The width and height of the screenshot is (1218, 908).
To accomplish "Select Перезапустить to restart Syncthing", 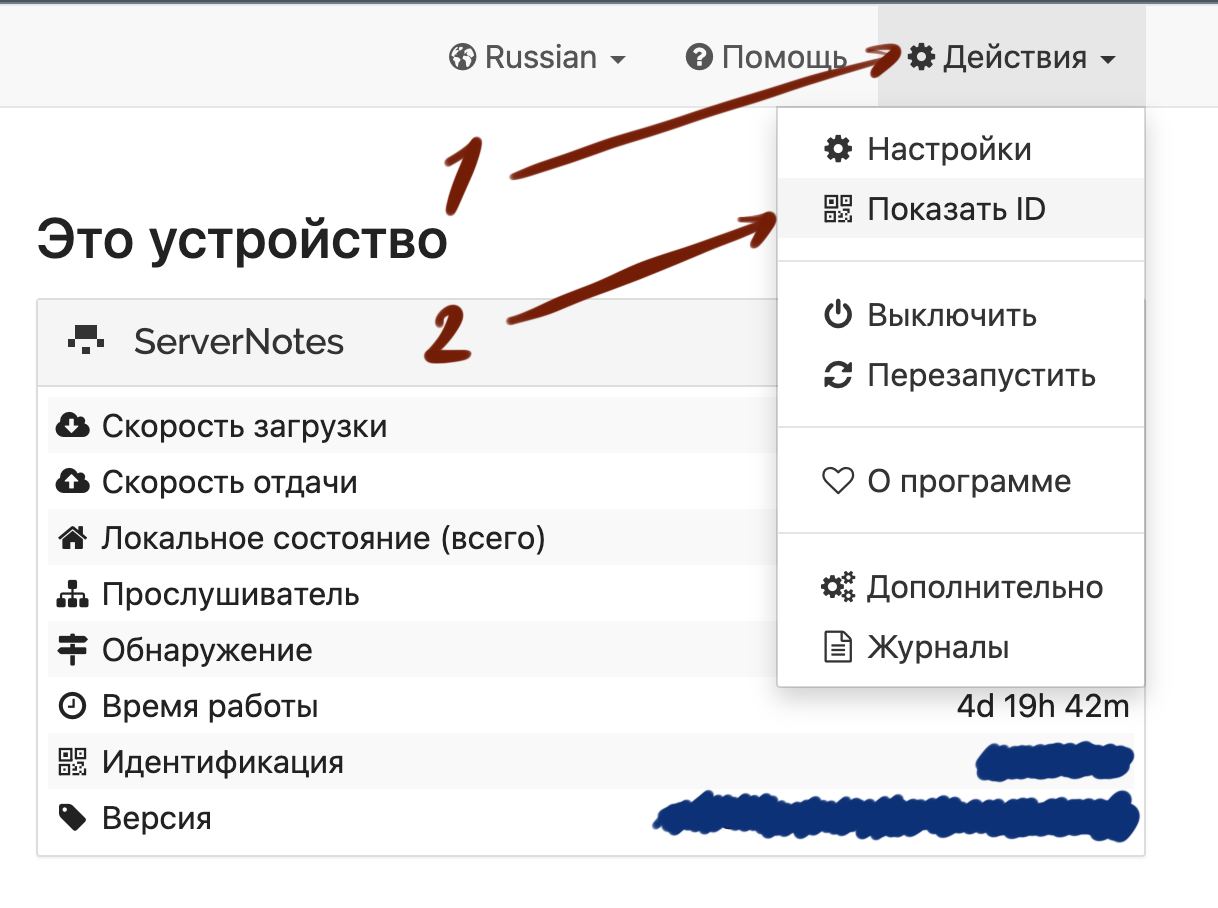I will (x=981, y=376).
